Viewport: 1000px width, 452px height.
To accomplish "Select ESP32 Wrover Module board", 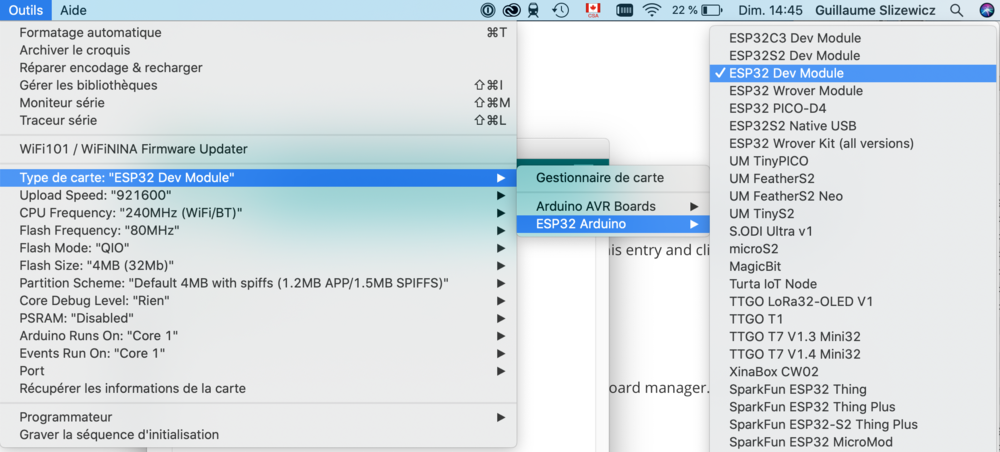I will point(853,91).
